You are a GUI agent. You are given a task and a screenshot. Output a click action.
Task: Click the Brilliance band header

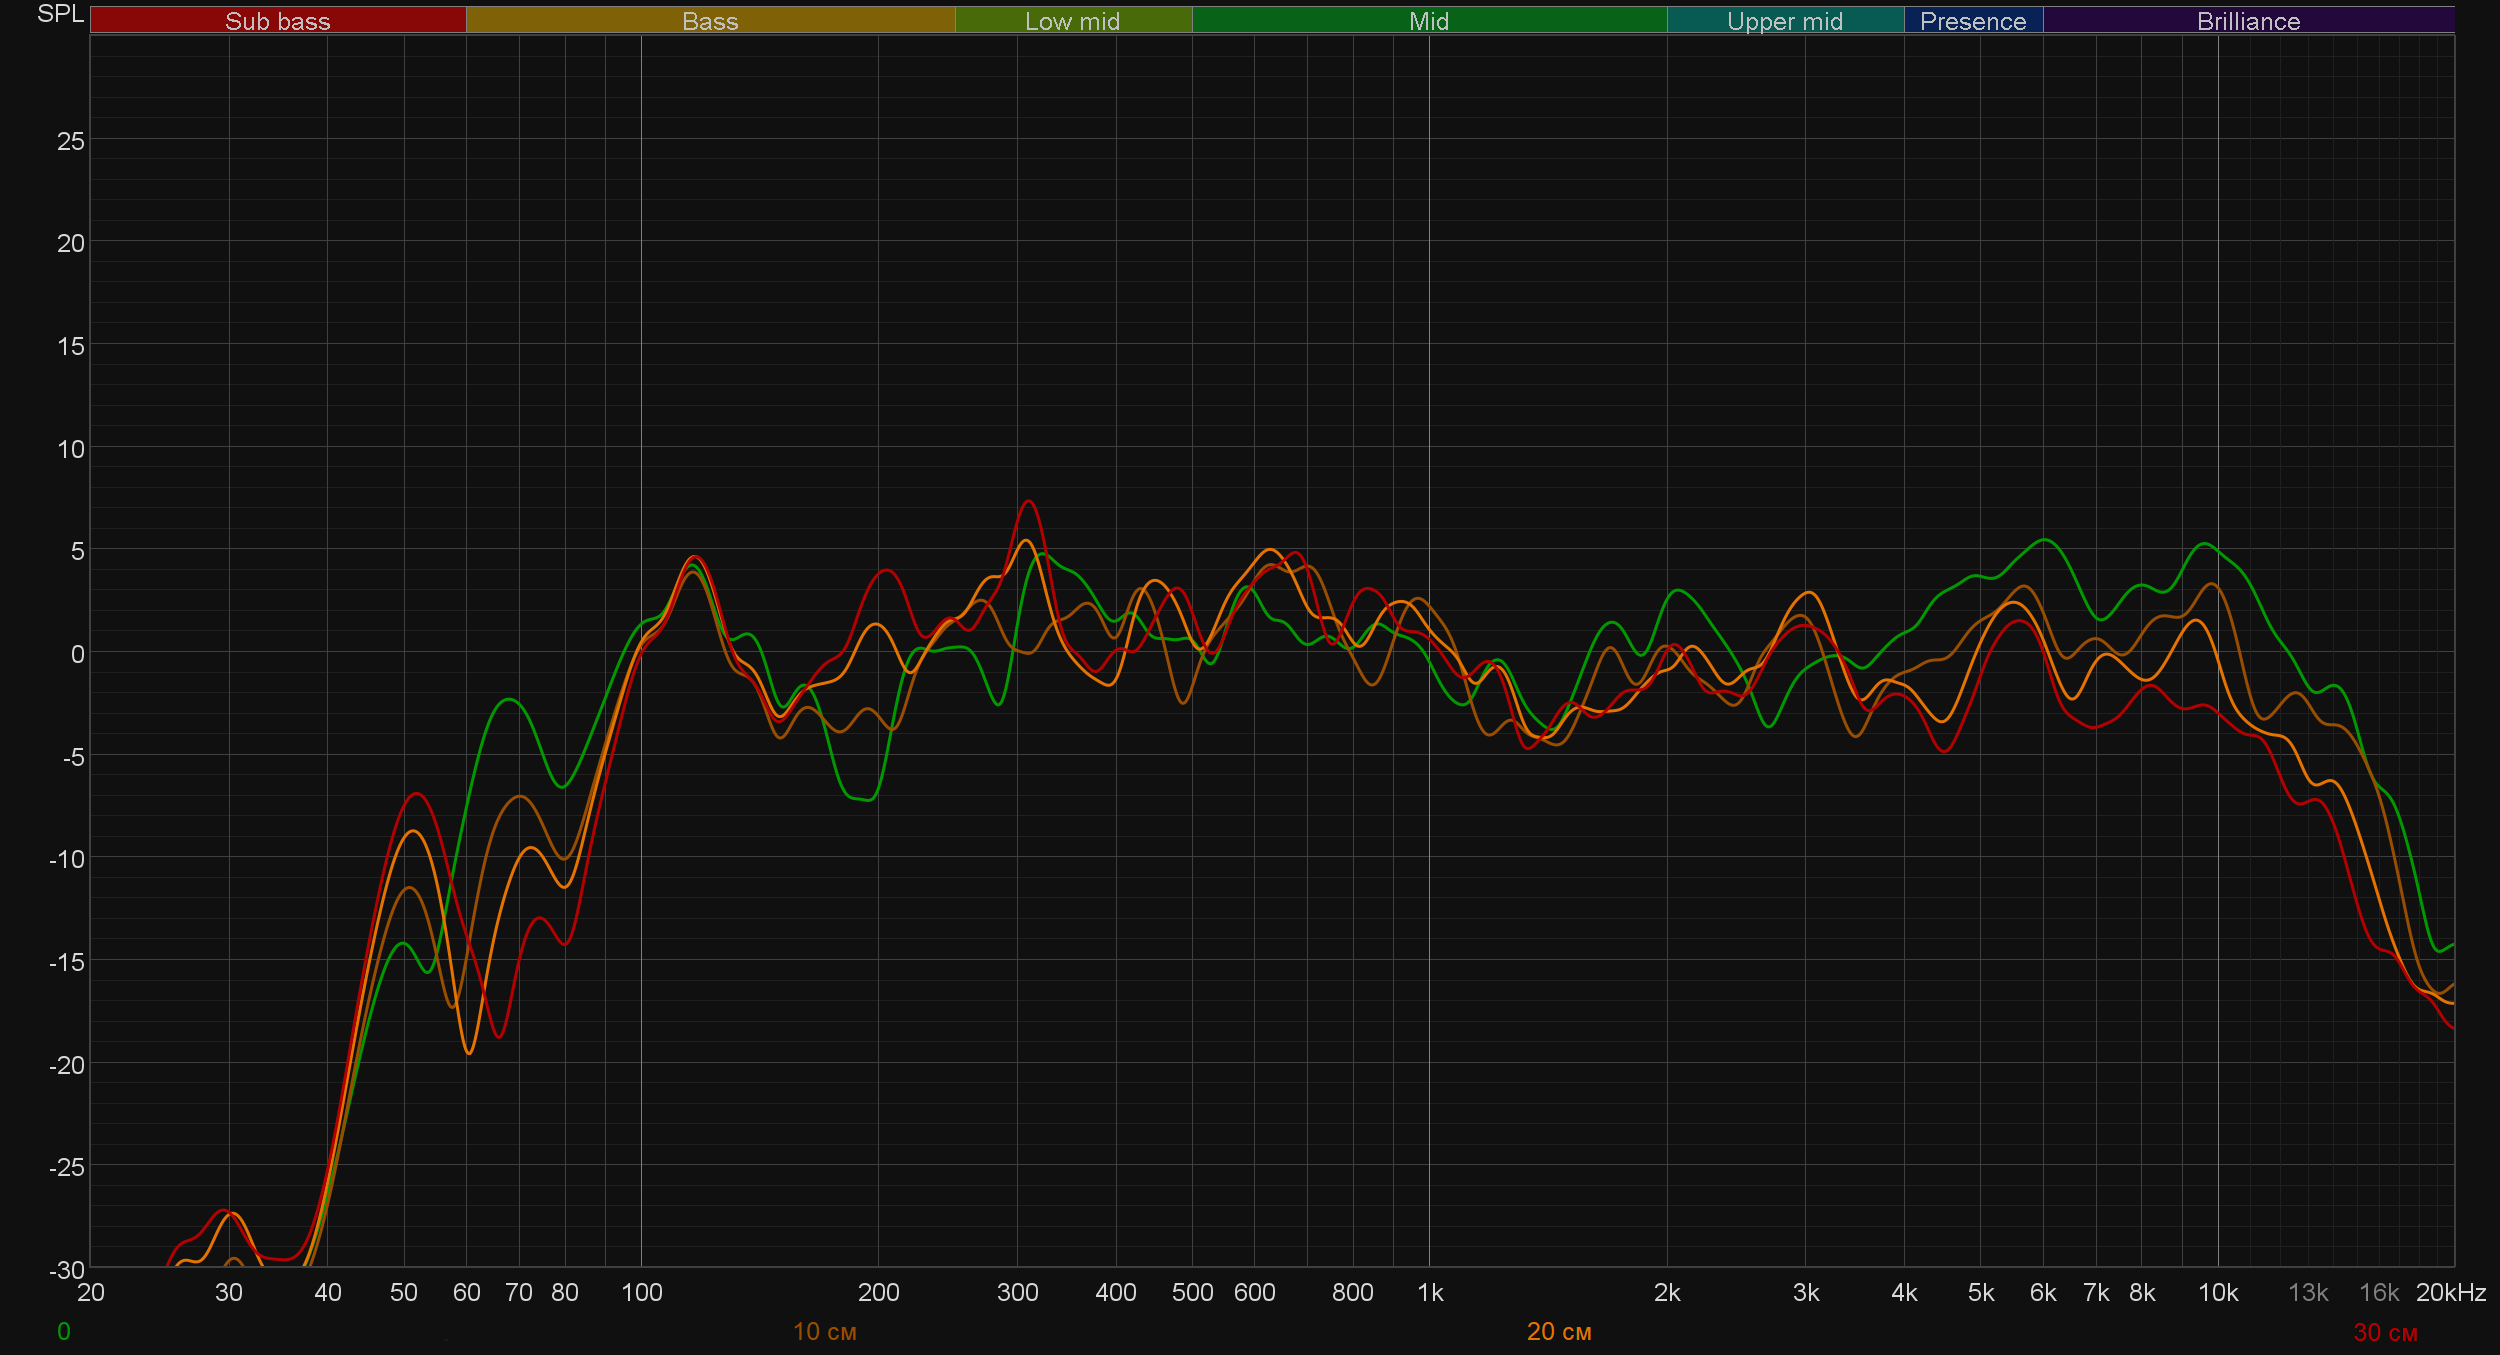(2247, 21)
